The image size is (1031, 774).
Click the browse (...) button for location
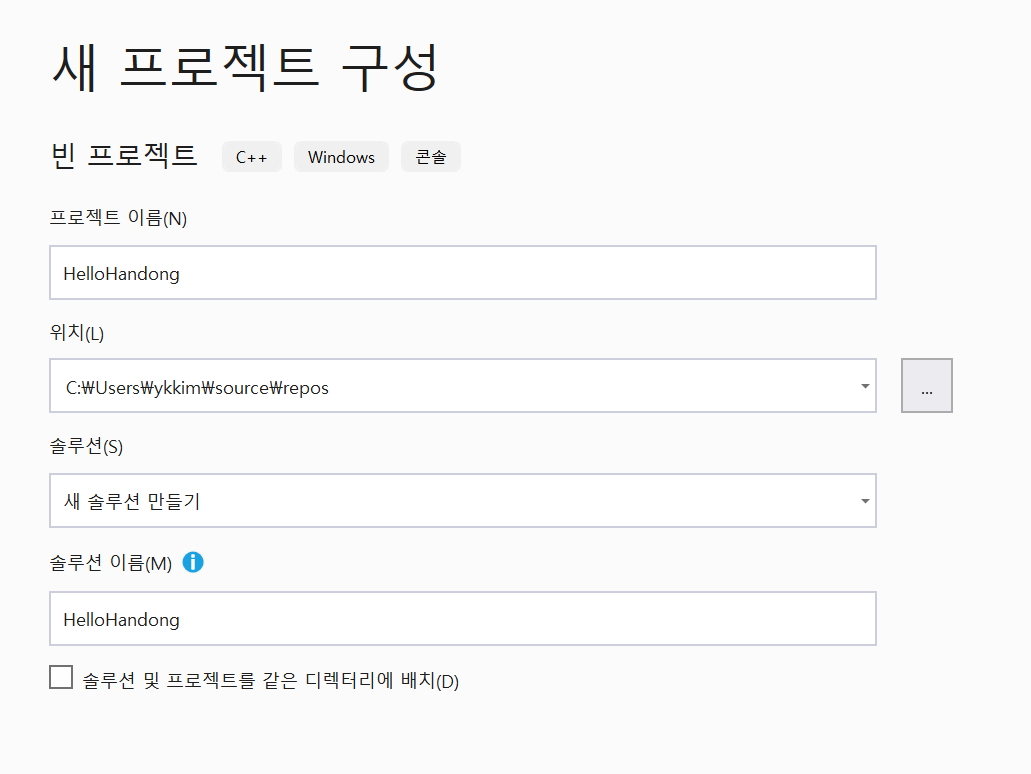coord(926,386)
